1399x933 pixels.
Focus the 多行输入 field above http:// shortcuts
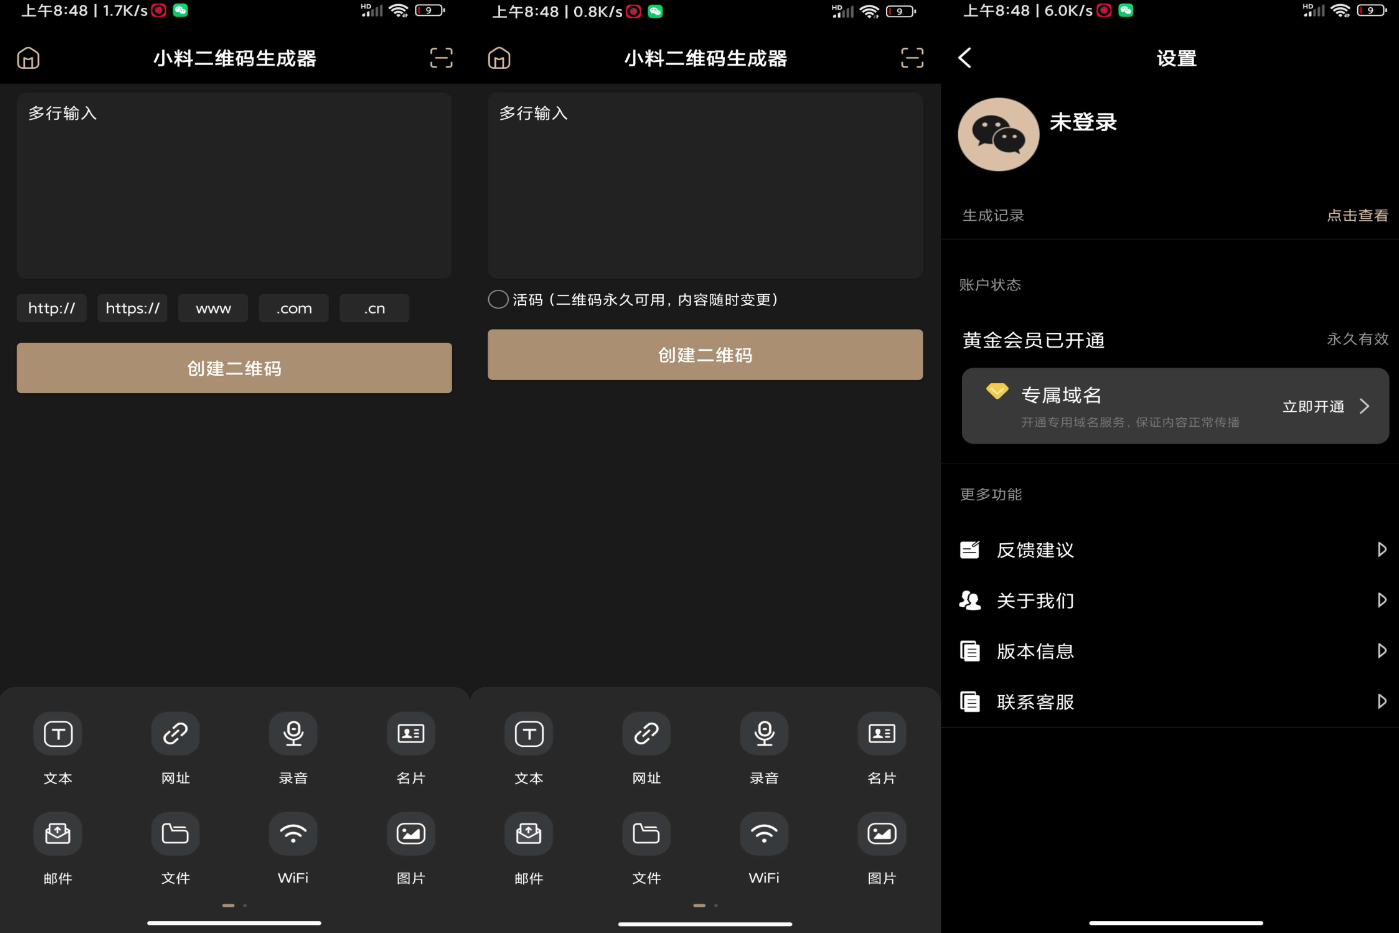coord(234,186)
